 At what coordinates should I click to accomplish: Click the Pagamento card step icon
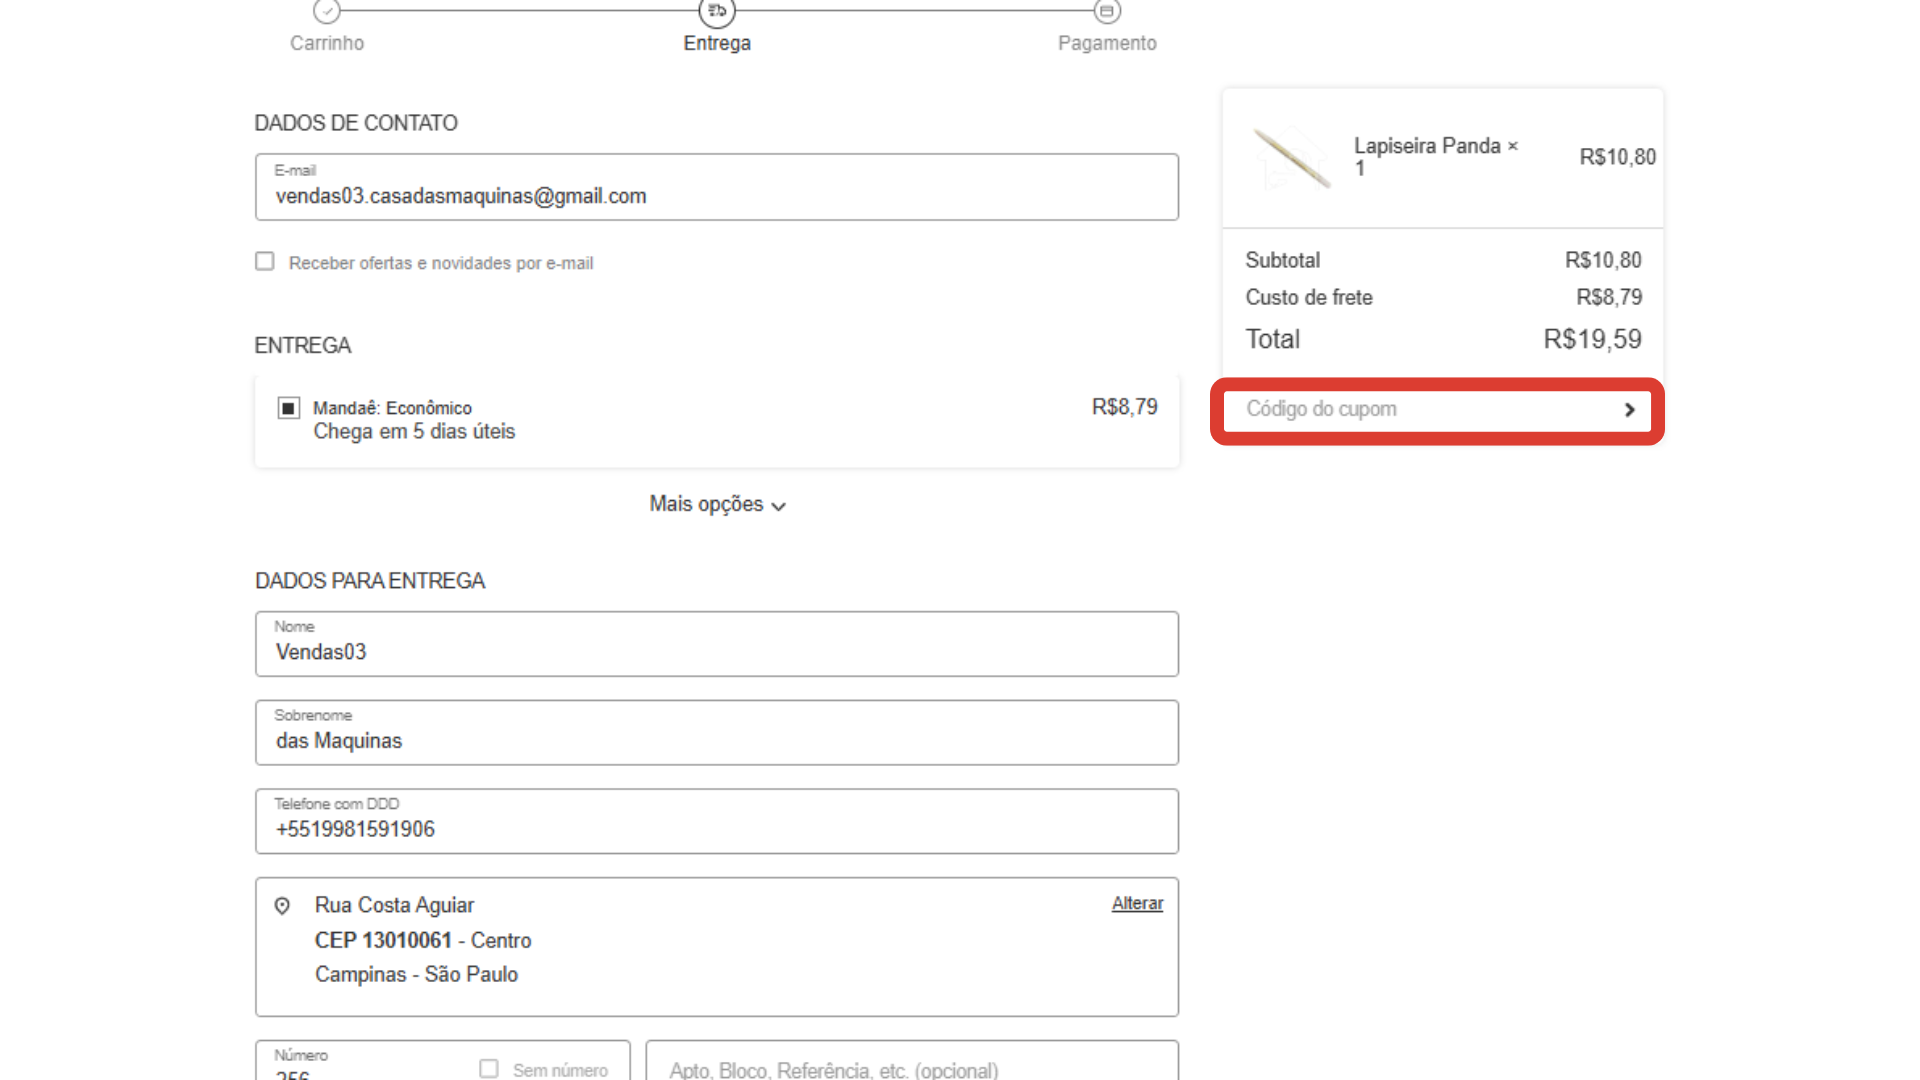click(1106, 11)
